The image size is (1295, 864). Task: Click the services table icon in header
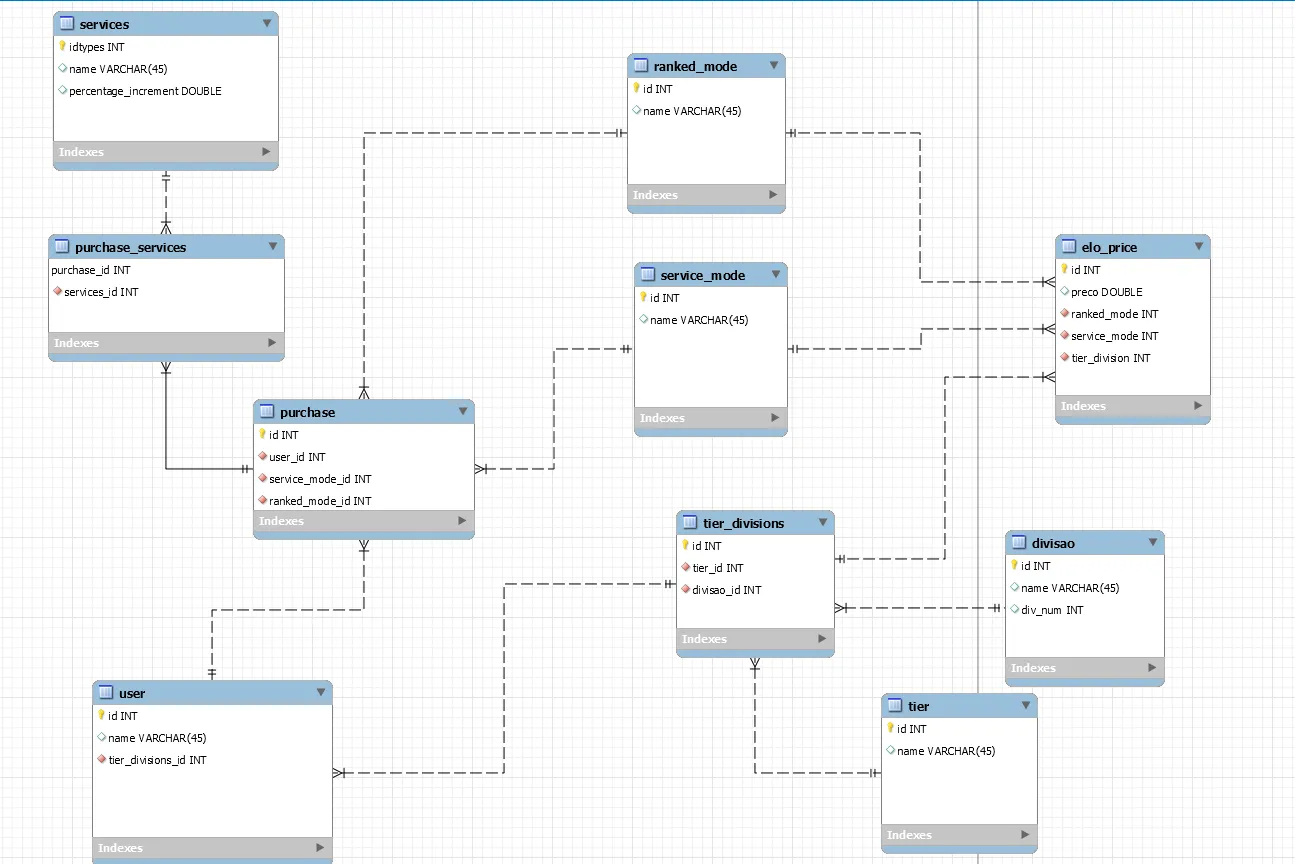pyautogui.click(x=67, y=24)
